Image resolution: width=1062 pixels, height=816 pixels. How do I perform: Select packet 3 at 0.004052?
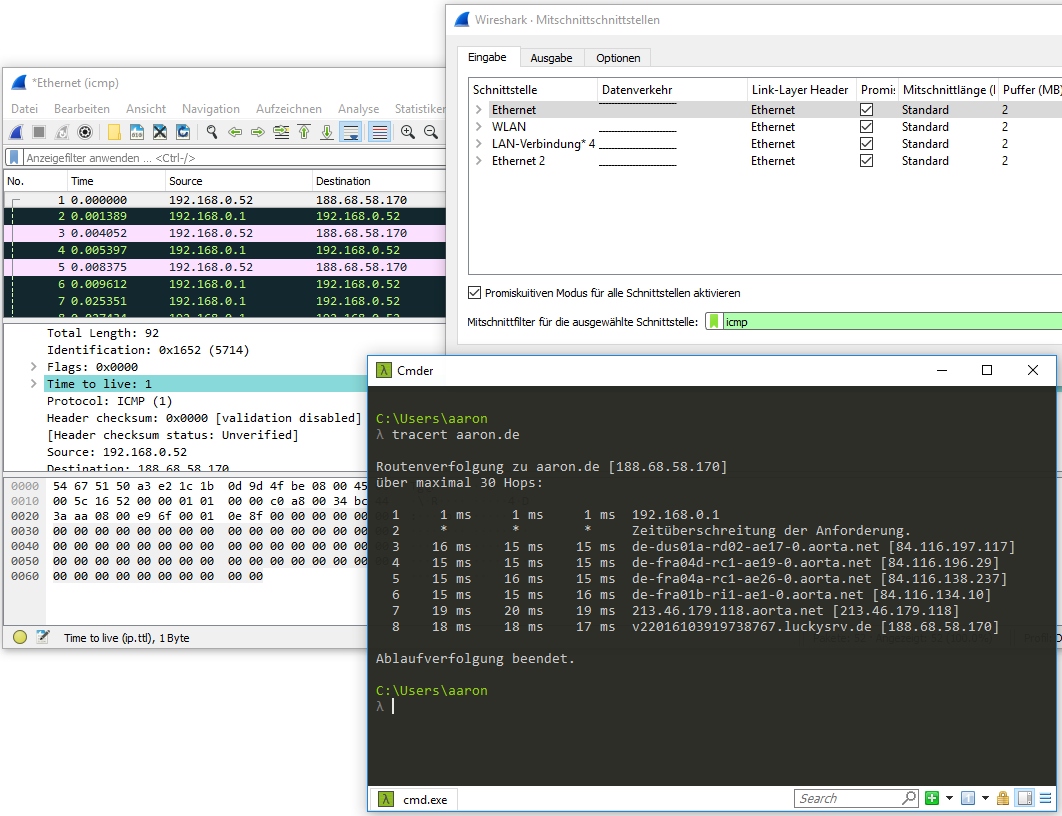pyautogui.click(x=225, y=233)
